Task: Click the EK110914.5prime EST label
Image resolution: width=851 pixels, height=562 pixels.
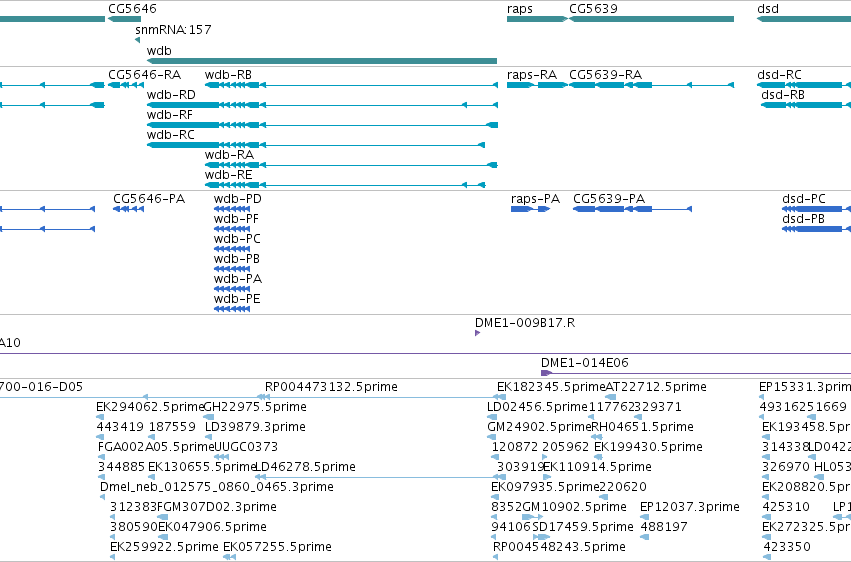Action: [x=597, y=468]
